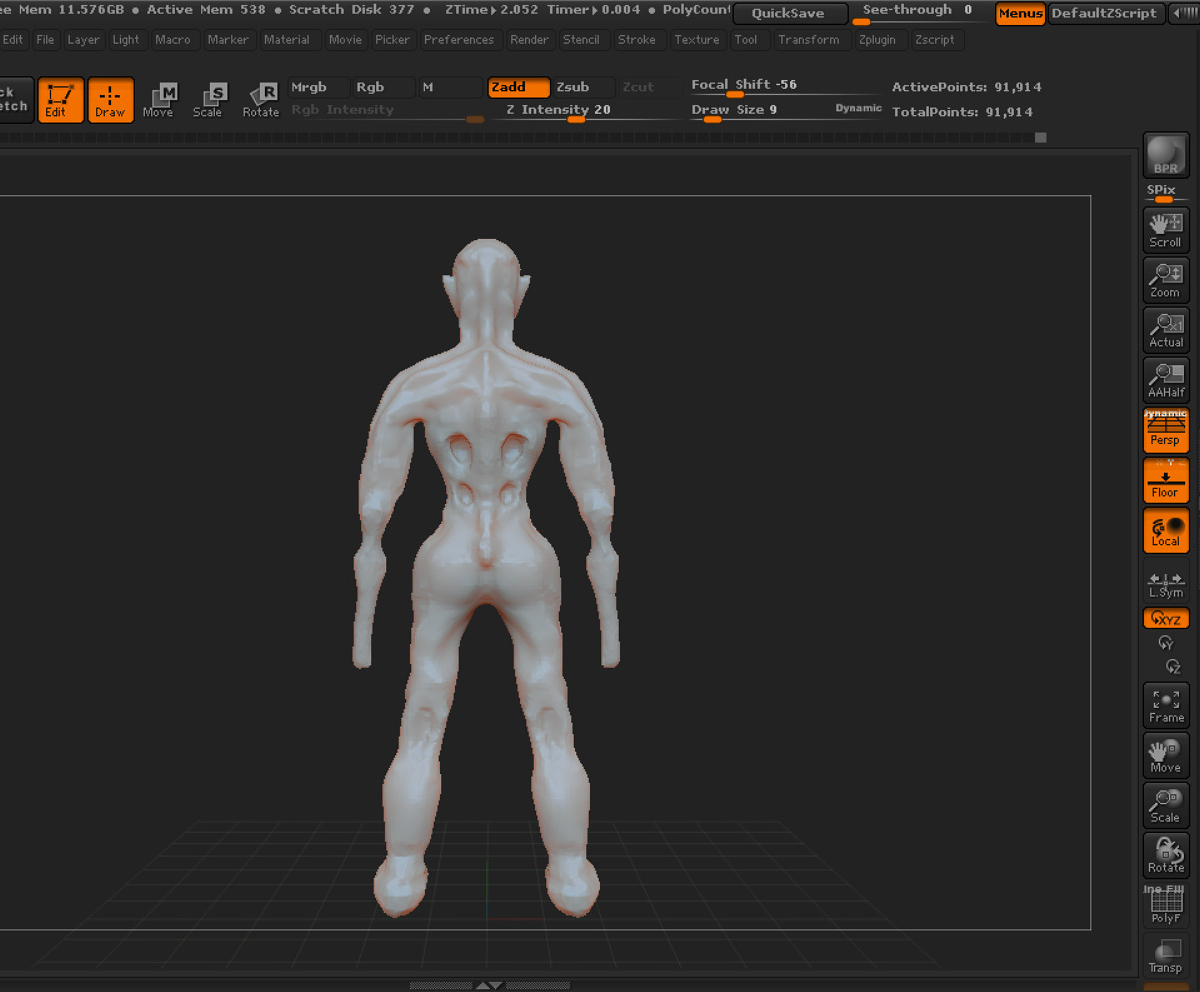Open the Preferences menu
The height and width of the screenshot is (992, 1200).
tap(459, 40)
